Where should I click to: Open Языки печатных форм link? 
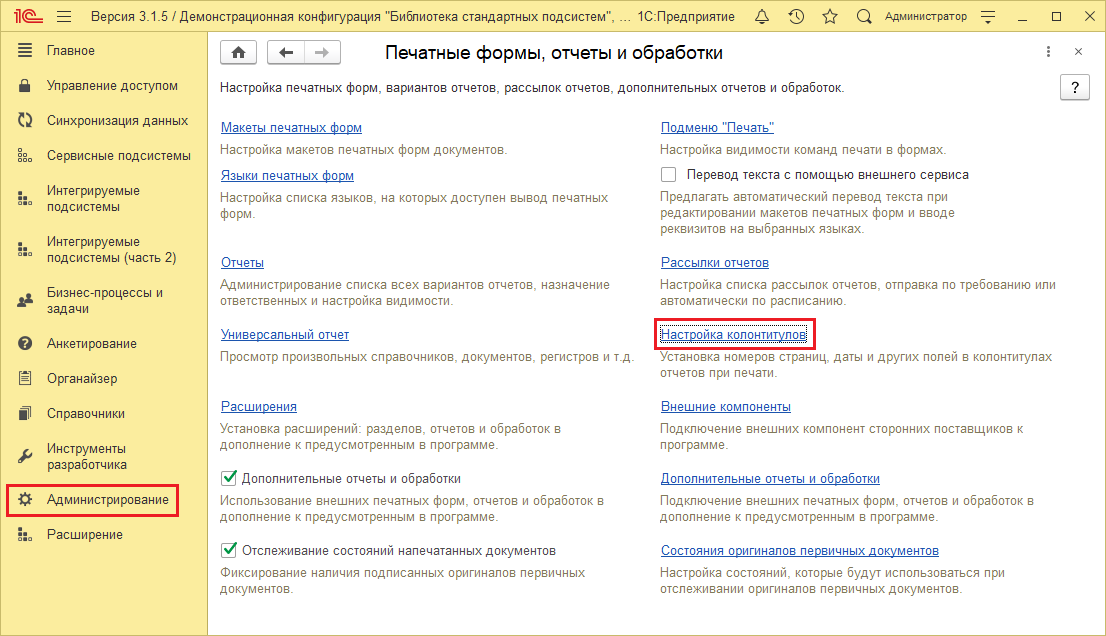coord(287,176)
